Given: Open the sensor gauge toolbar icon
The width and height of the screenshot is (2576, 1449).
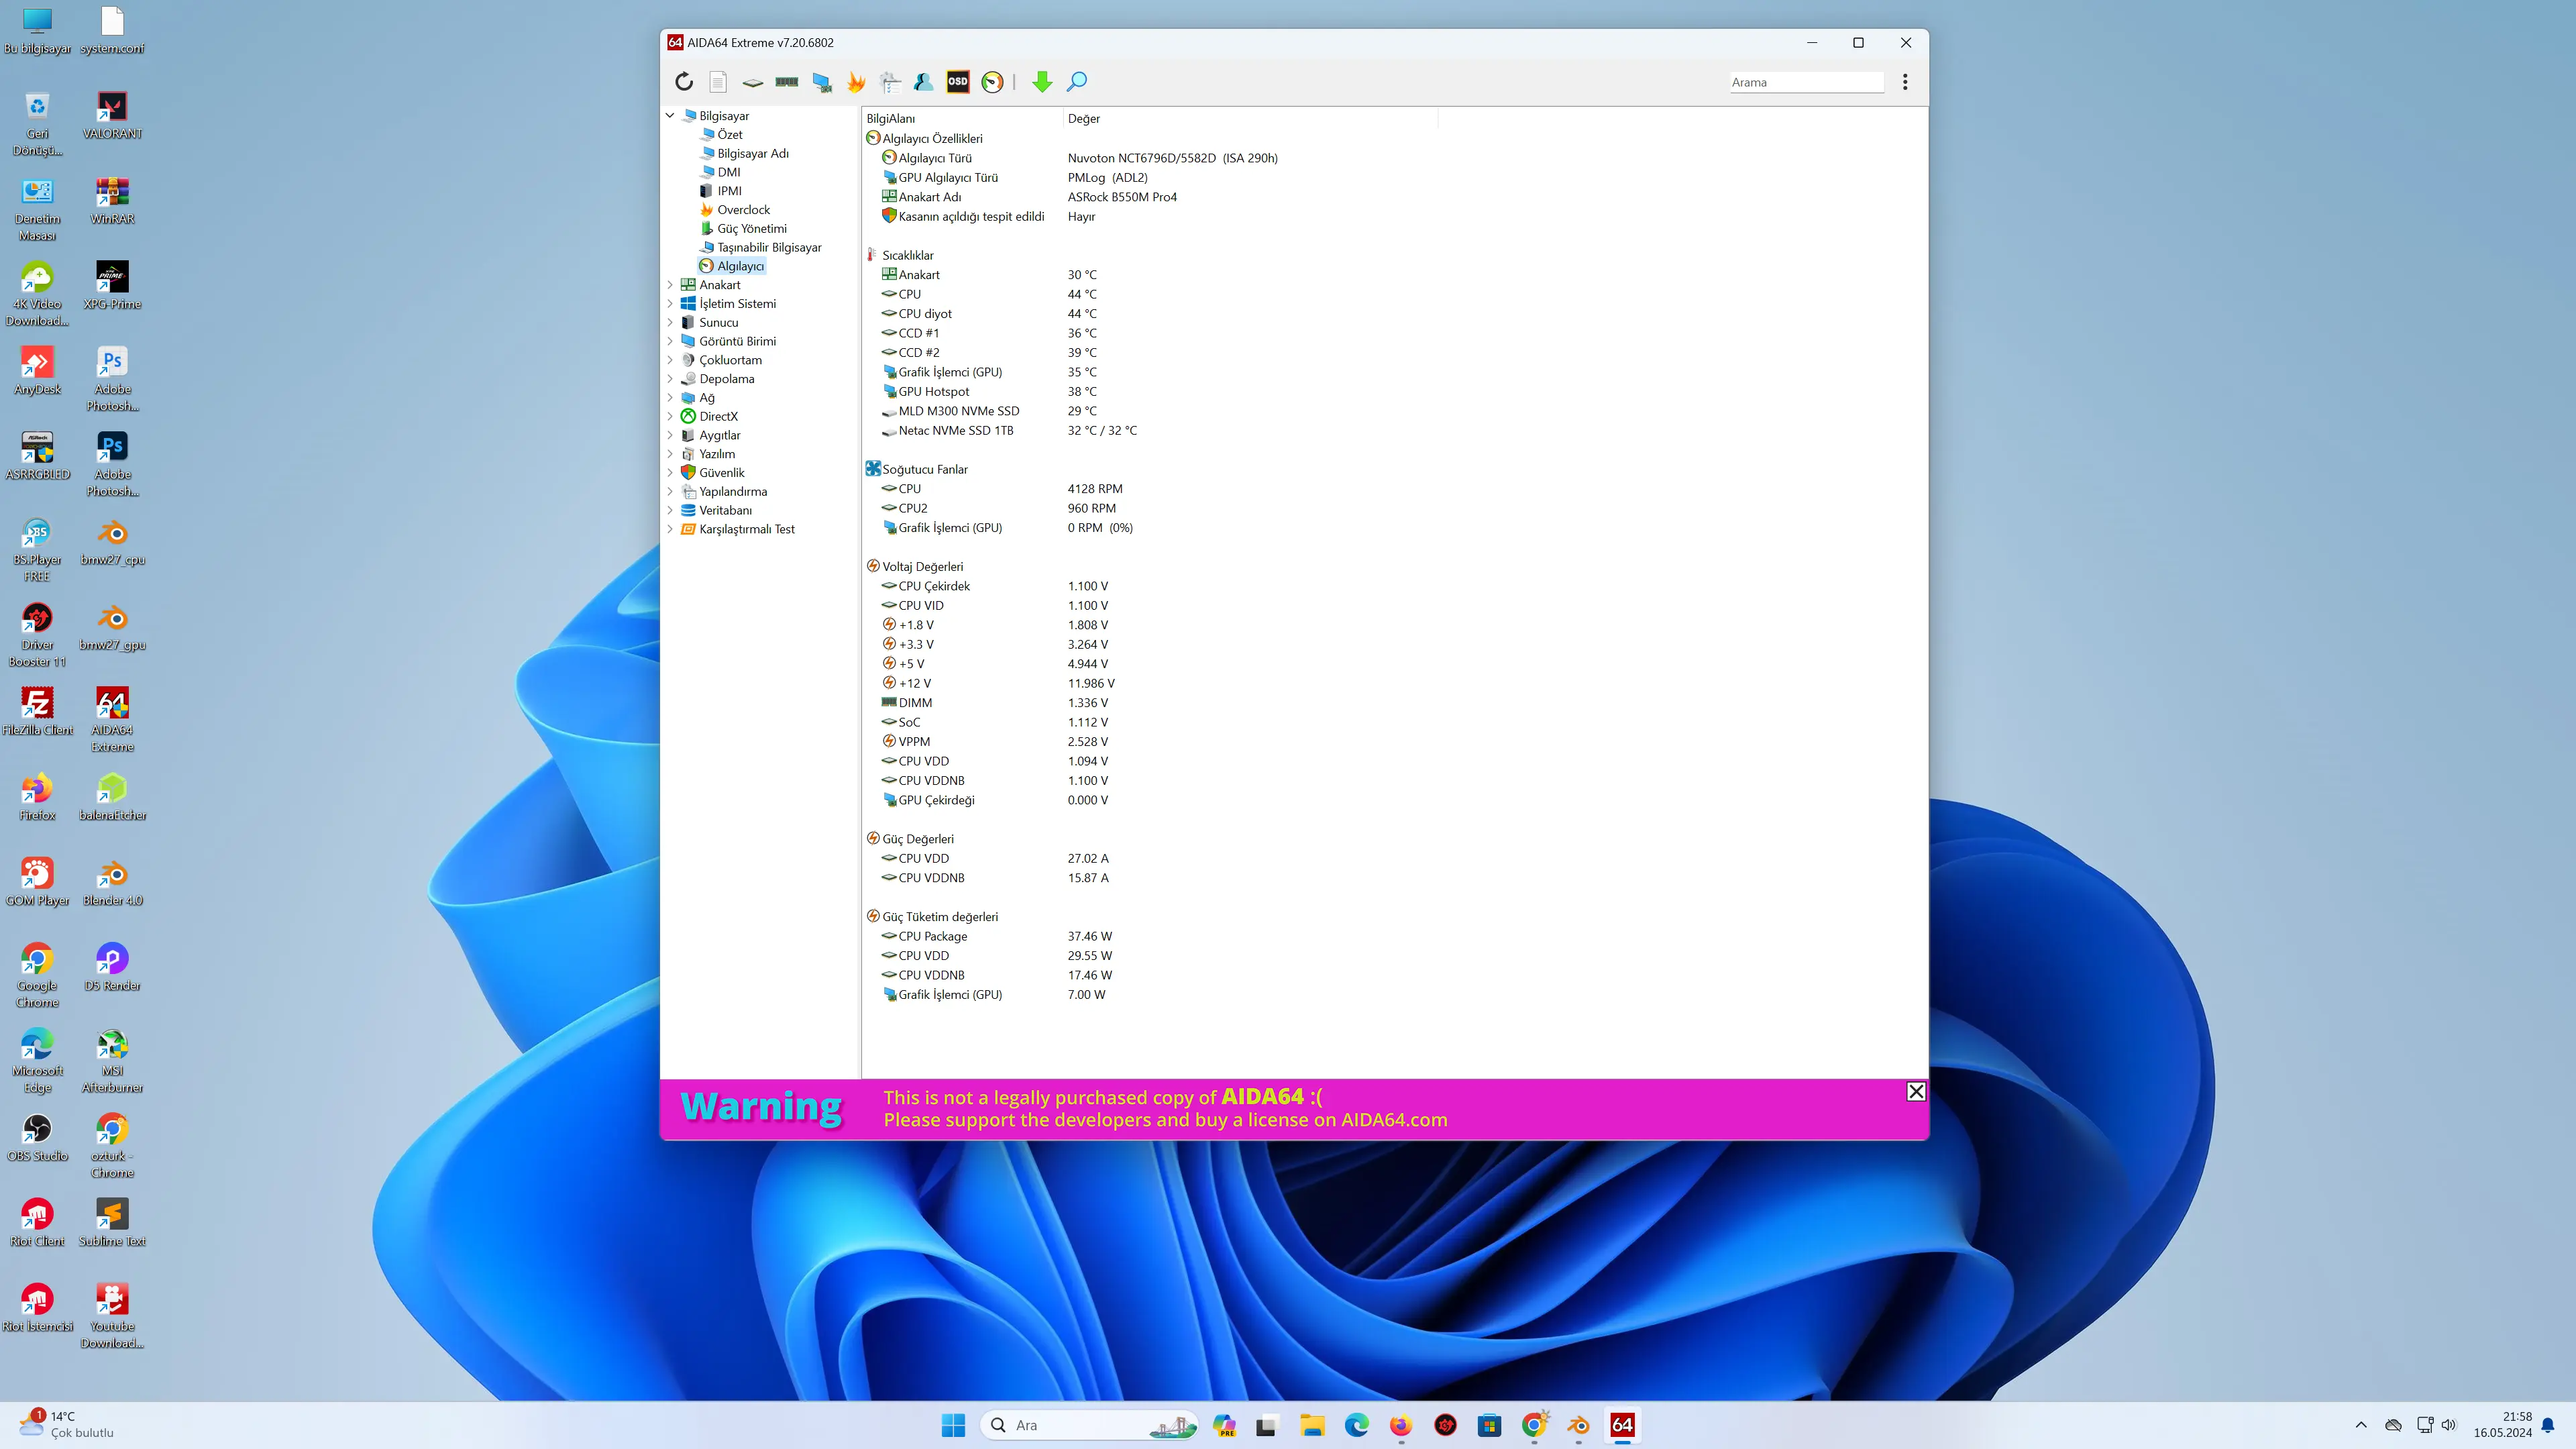Looking at the screenshot, I should tap(992, 82).
